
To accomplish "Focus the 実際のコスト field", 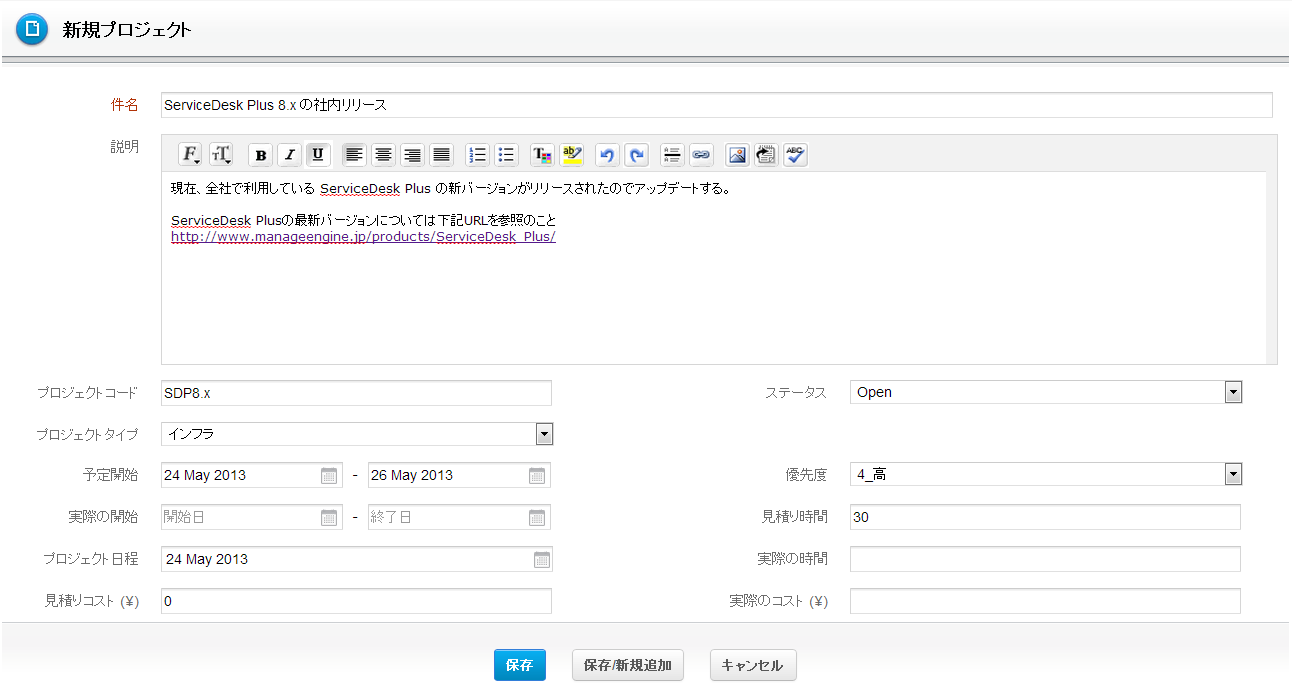I will click(x=1045, y=601).
